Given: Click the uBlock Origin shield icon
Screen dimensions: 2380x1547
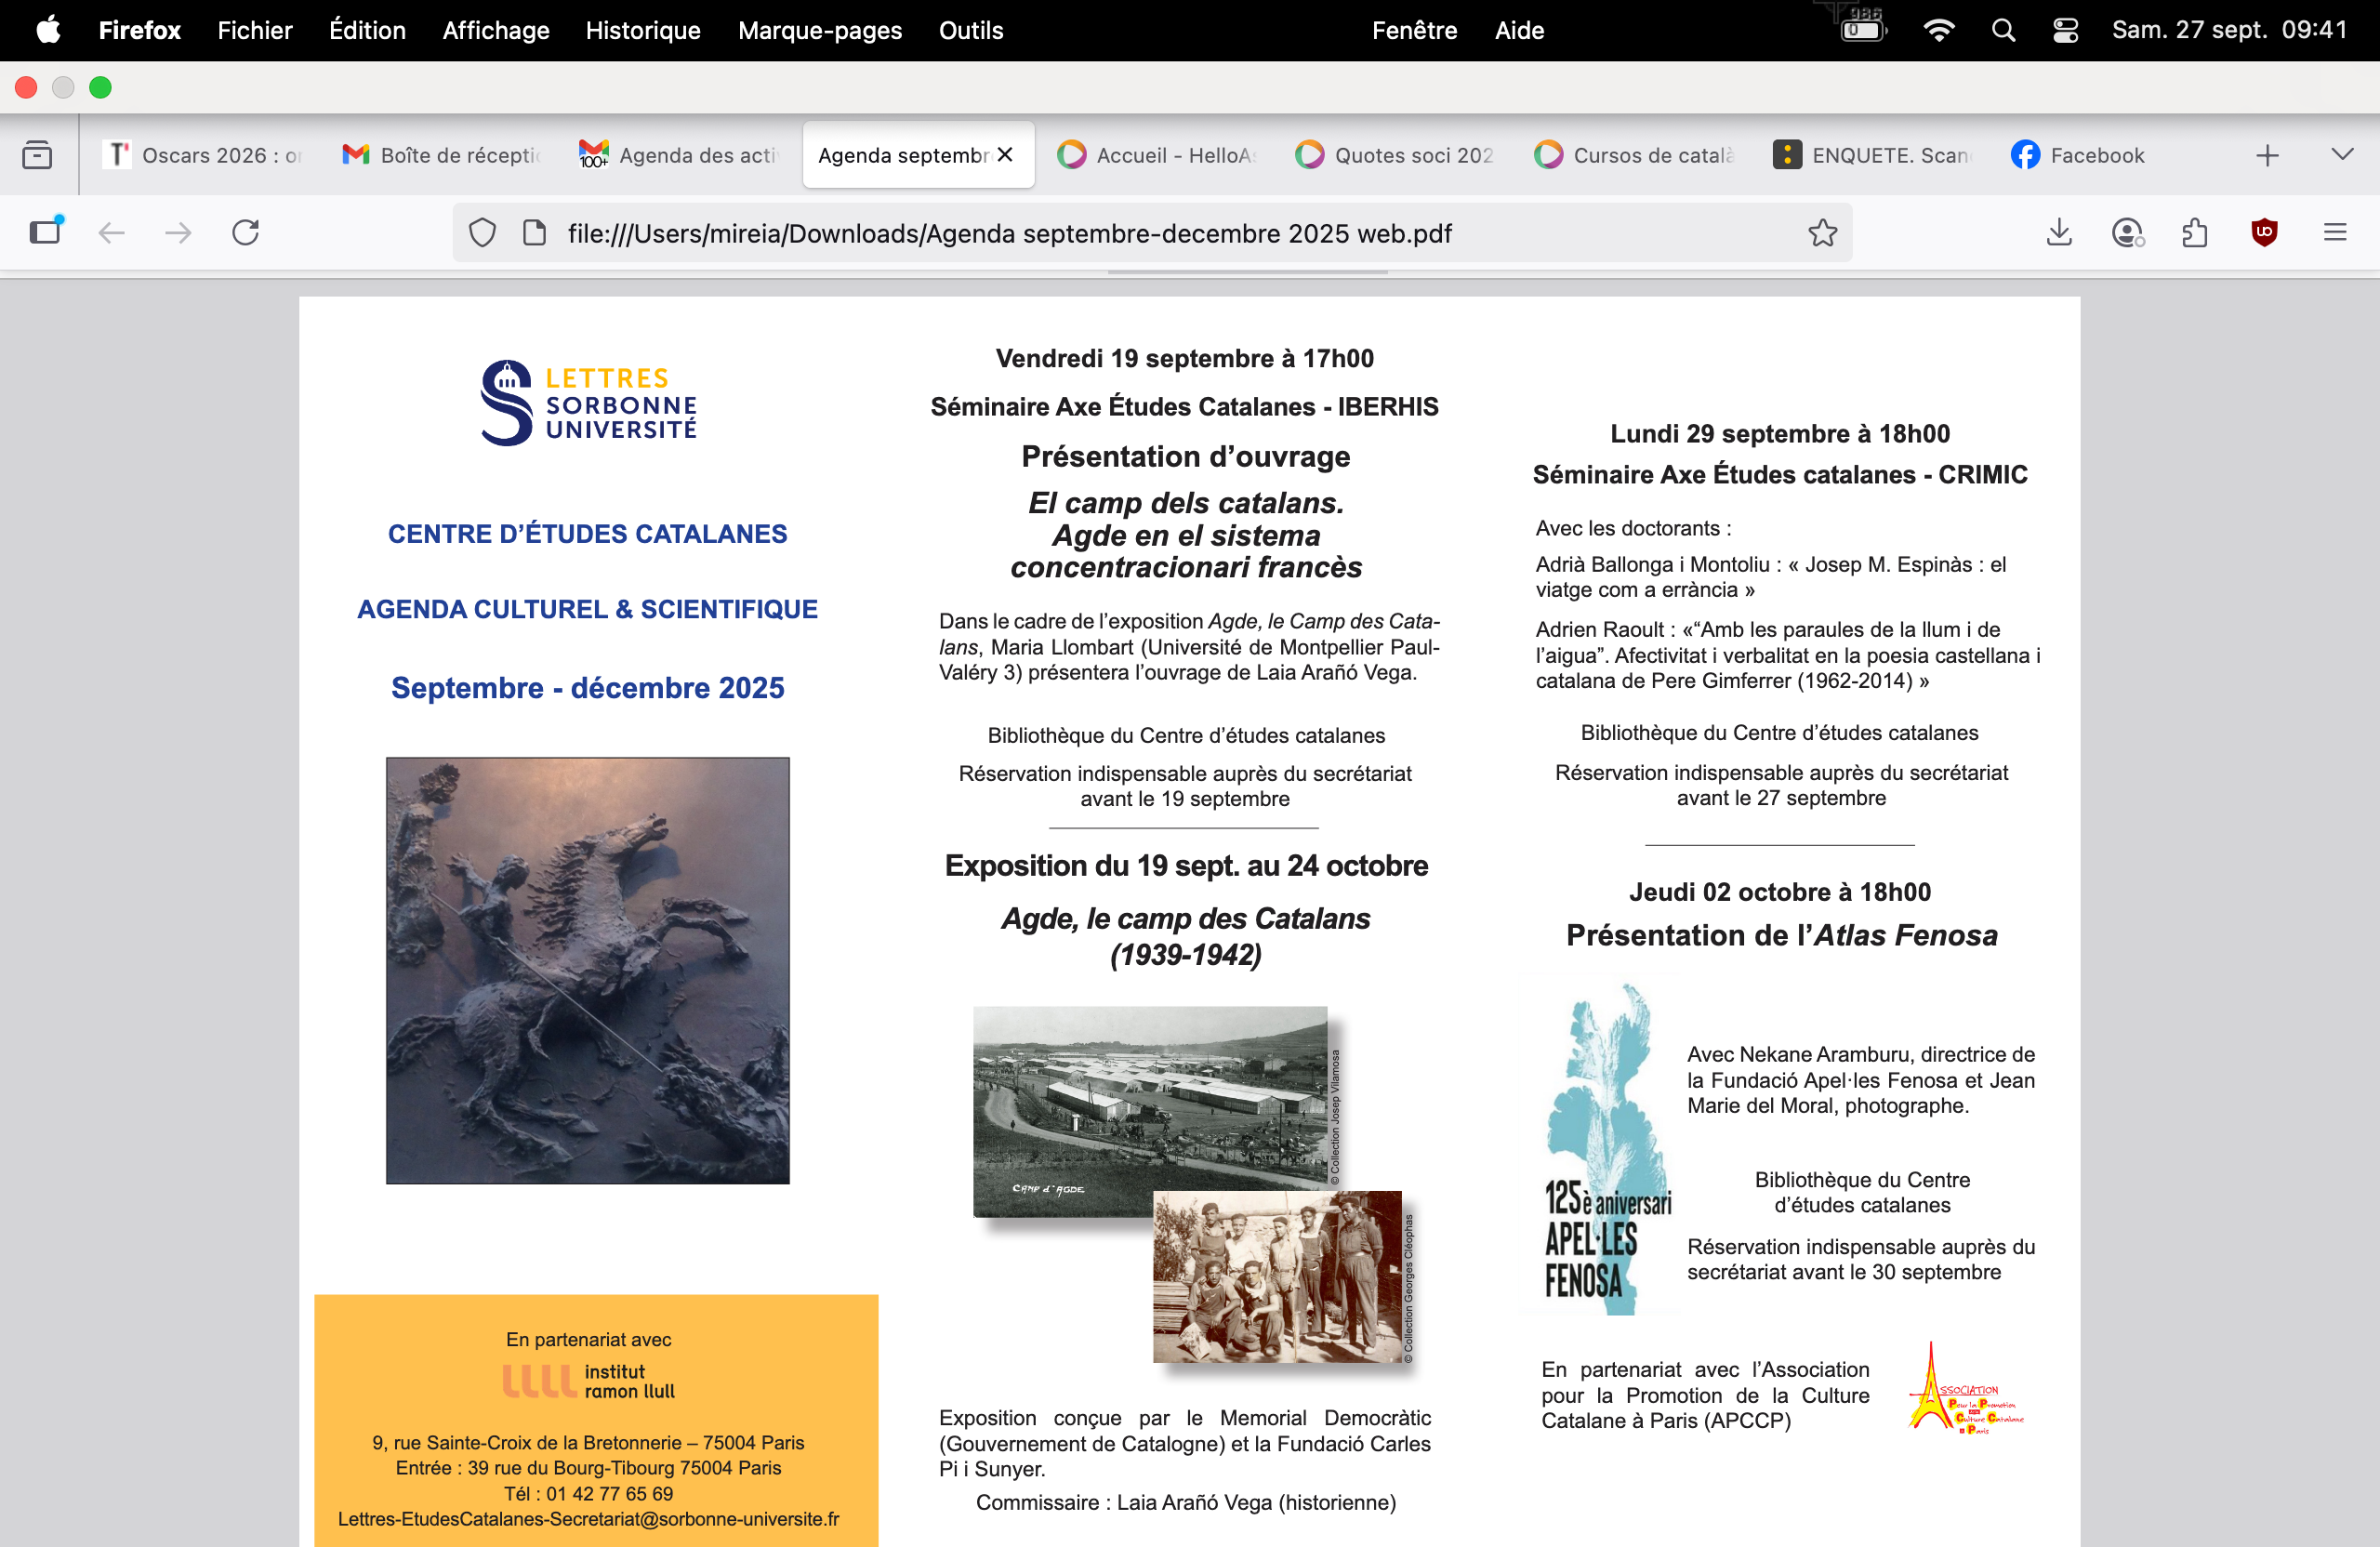Looking at the screenshot, I should click(x=2264, y=233).
